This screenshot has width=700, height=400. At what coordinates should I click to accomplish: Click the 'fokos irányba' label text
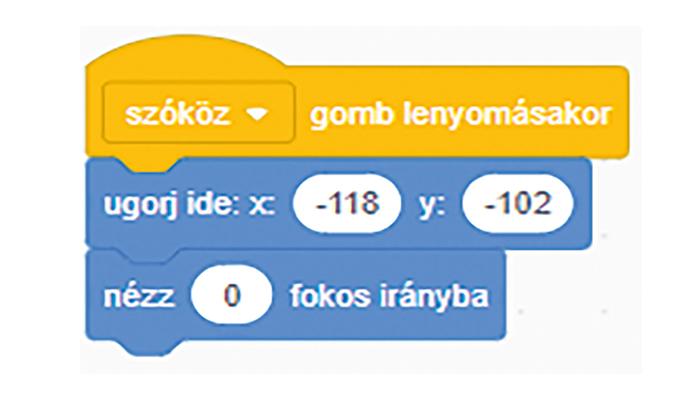389,296
